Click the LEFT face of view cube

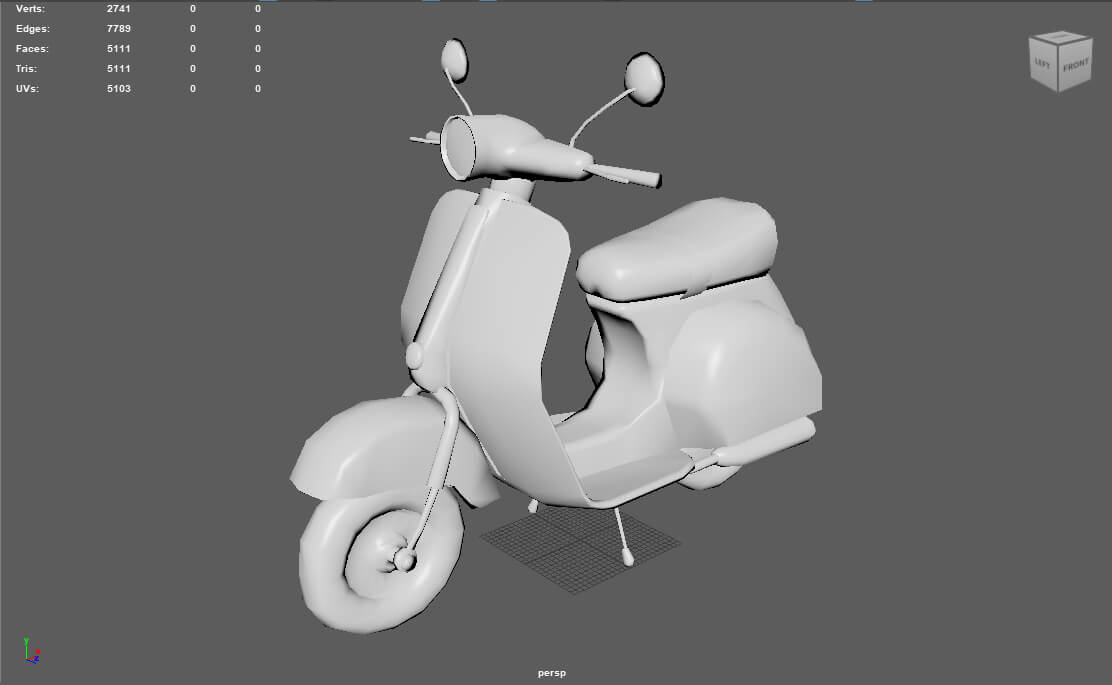[1043, 64]
